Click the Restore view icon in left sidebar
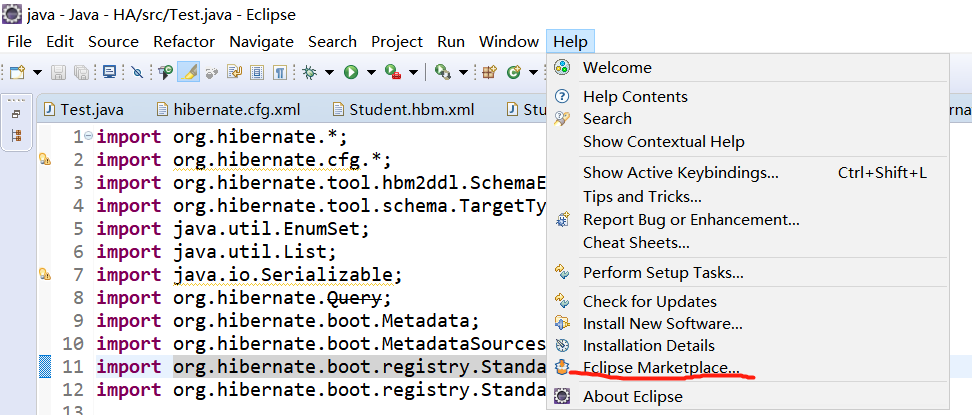972x415 pixels. point(17,114)
